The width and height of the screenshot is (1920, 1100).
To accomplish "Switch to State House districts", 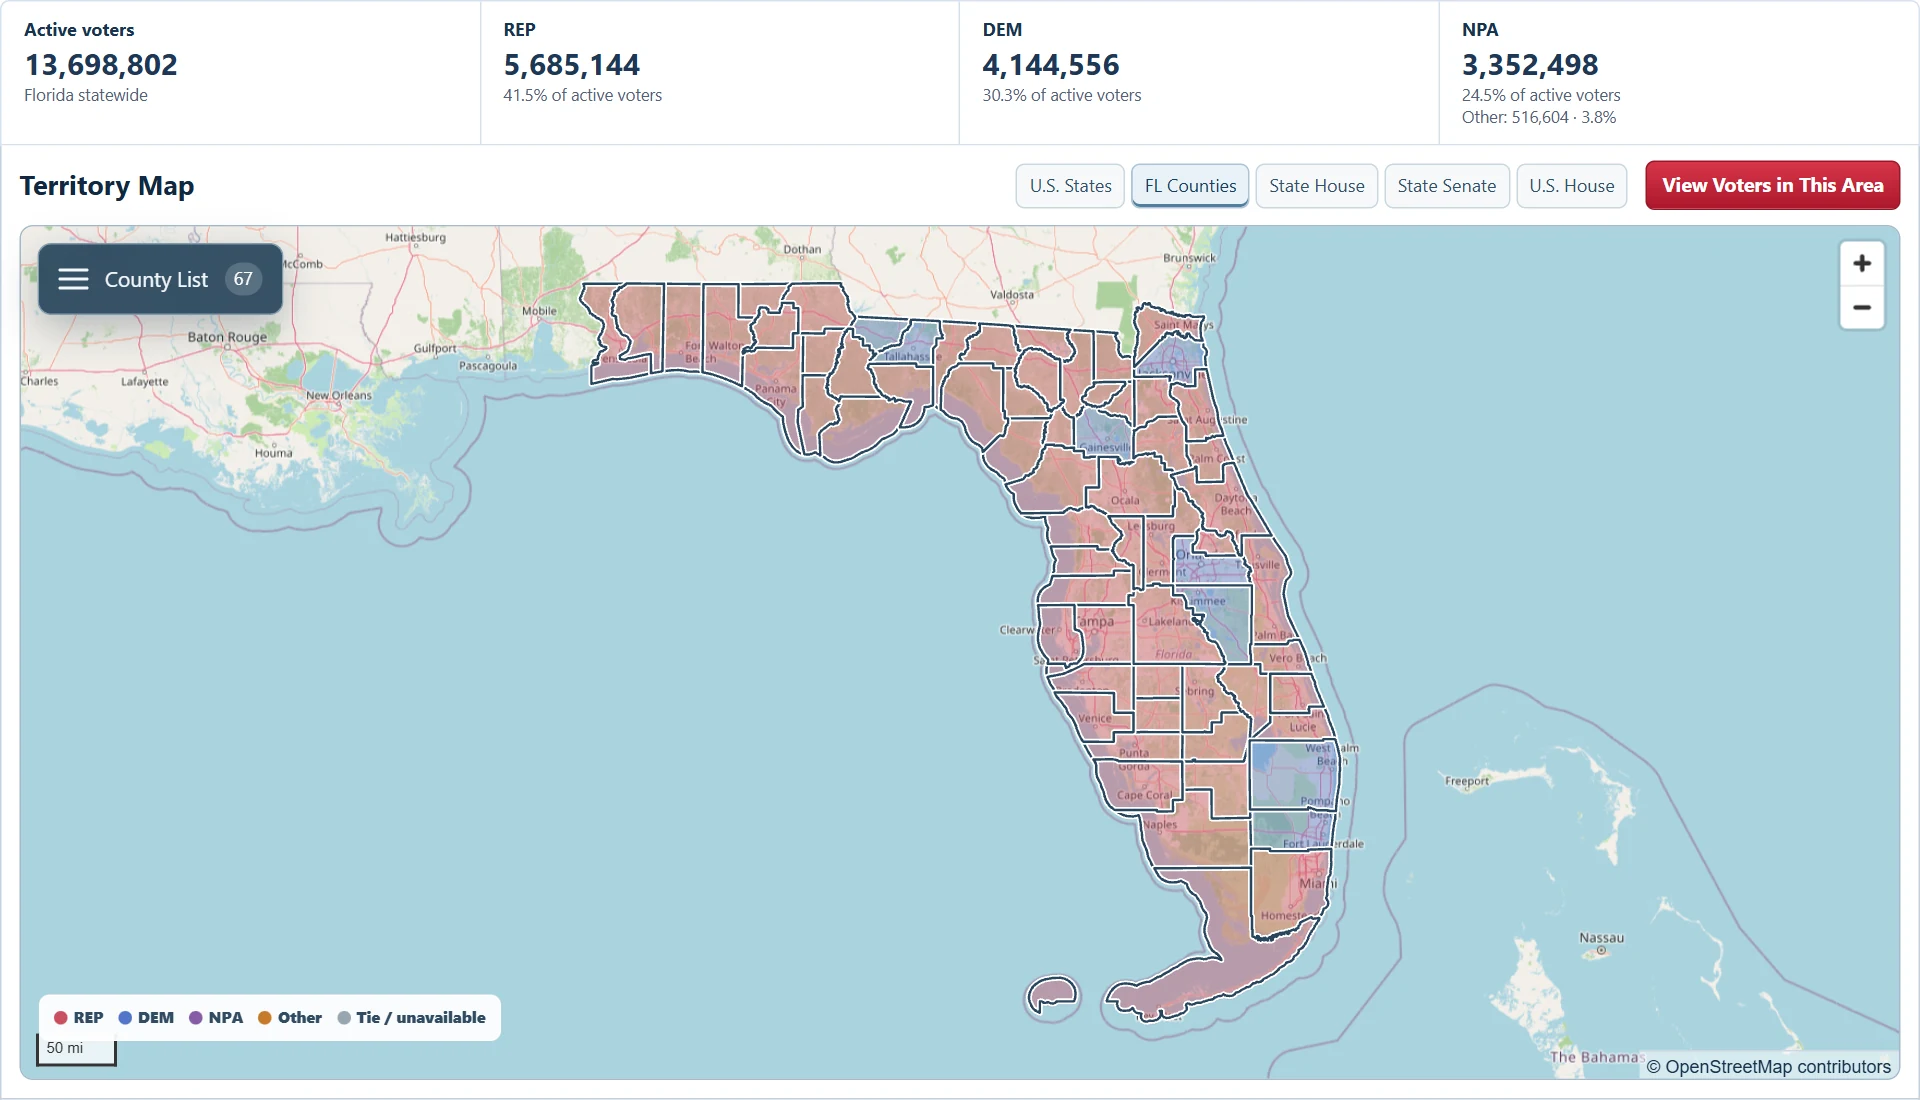I will click(1316, 186).
